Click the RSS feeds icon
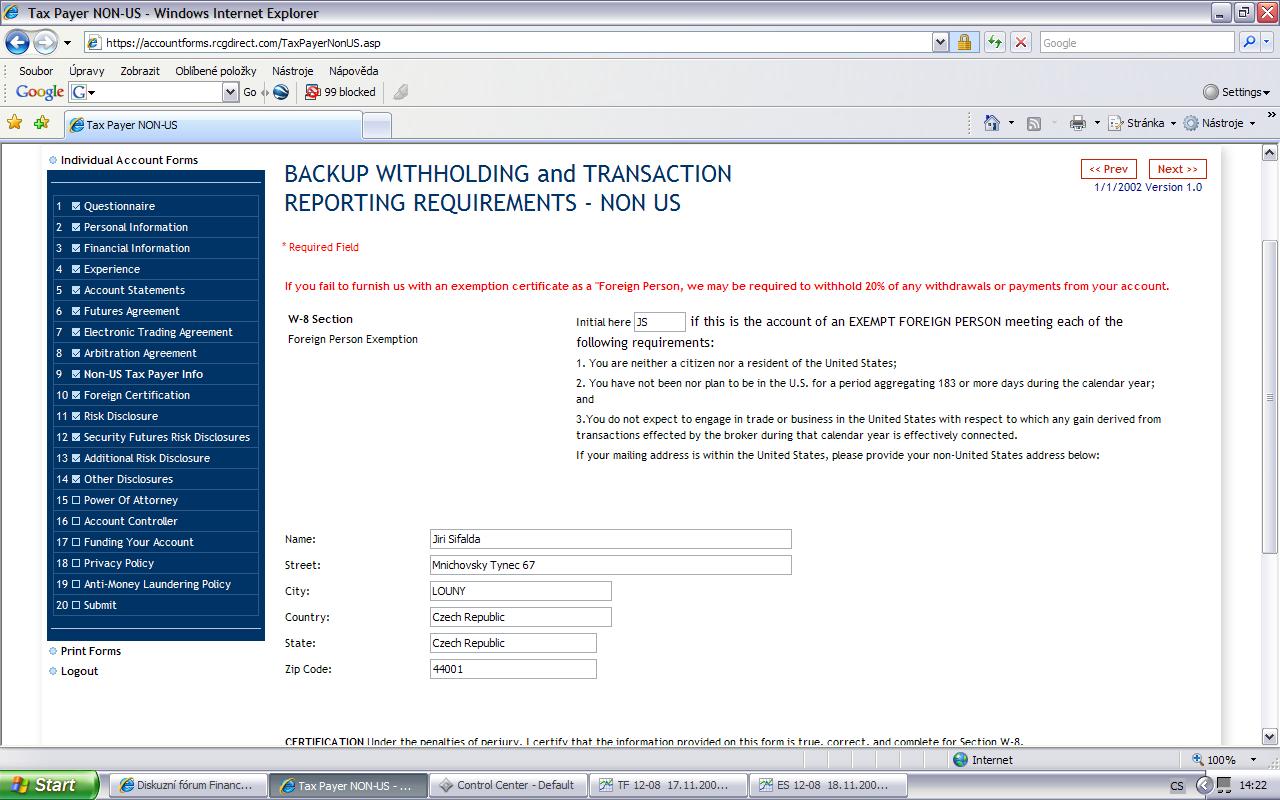This screenshot has height=800, width=1280. click(1034, 123)
